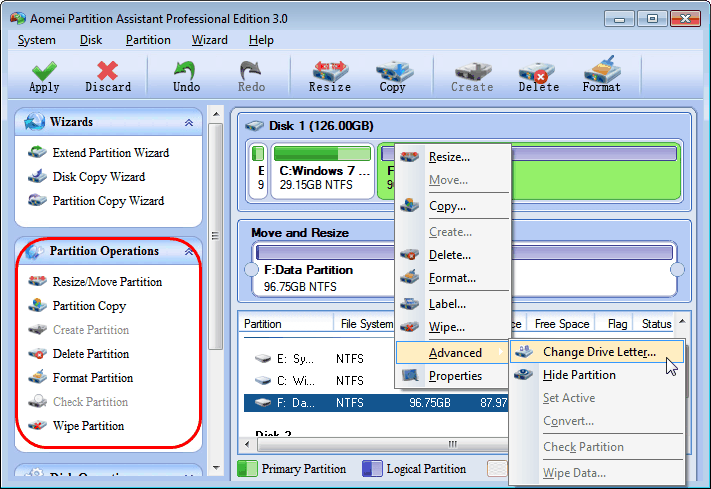Click the partition table scroll-left arrow
This screenshot has height=489, width=711.
(x=247, y=444)
